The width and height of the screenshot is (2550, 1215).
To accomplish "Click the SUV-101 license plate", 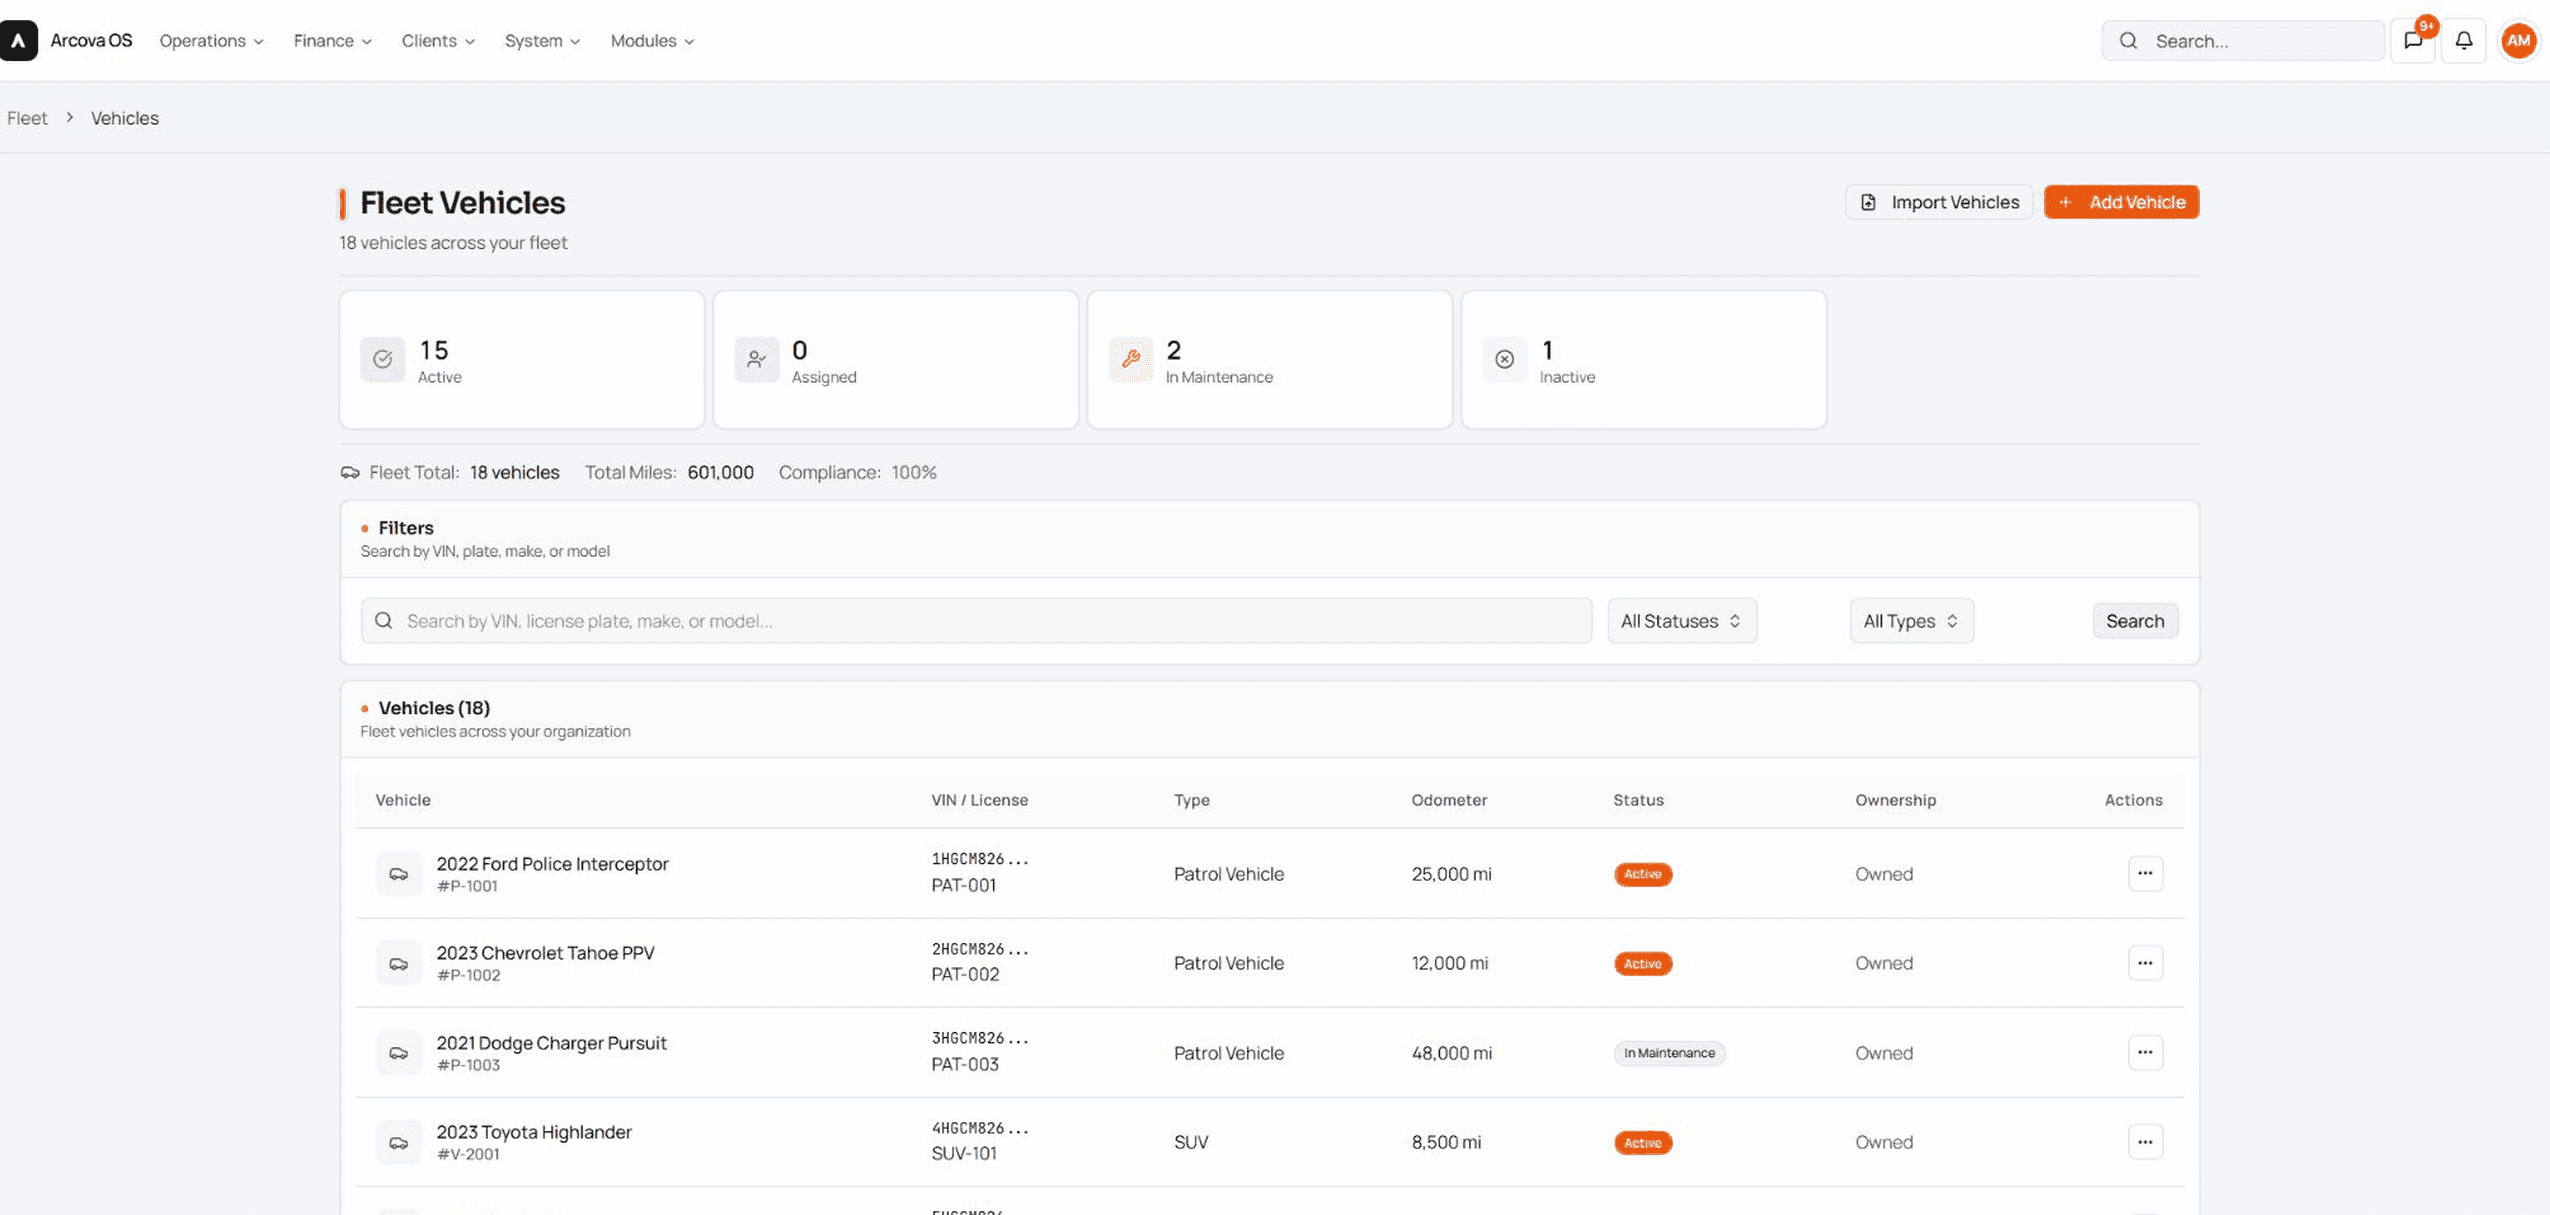I will coord(964,1154).
